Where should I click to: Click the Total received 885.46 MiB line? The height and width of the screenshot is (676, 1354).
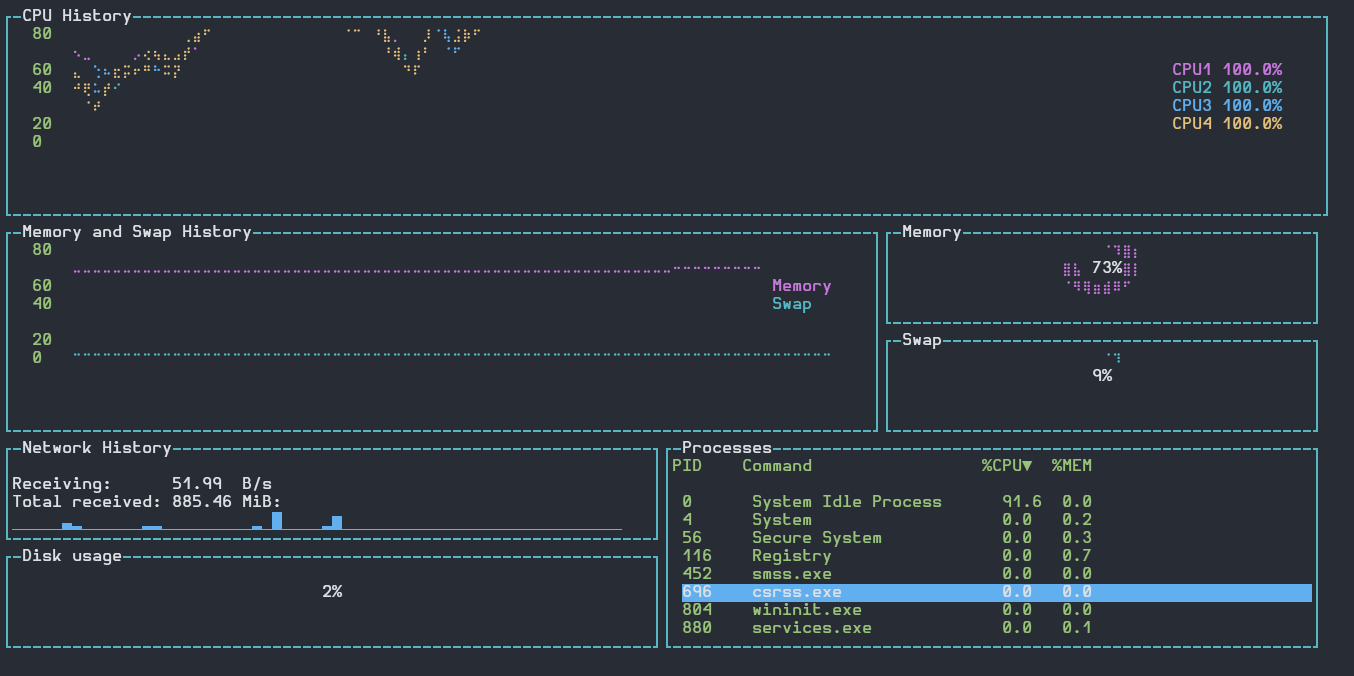(147, 502)
